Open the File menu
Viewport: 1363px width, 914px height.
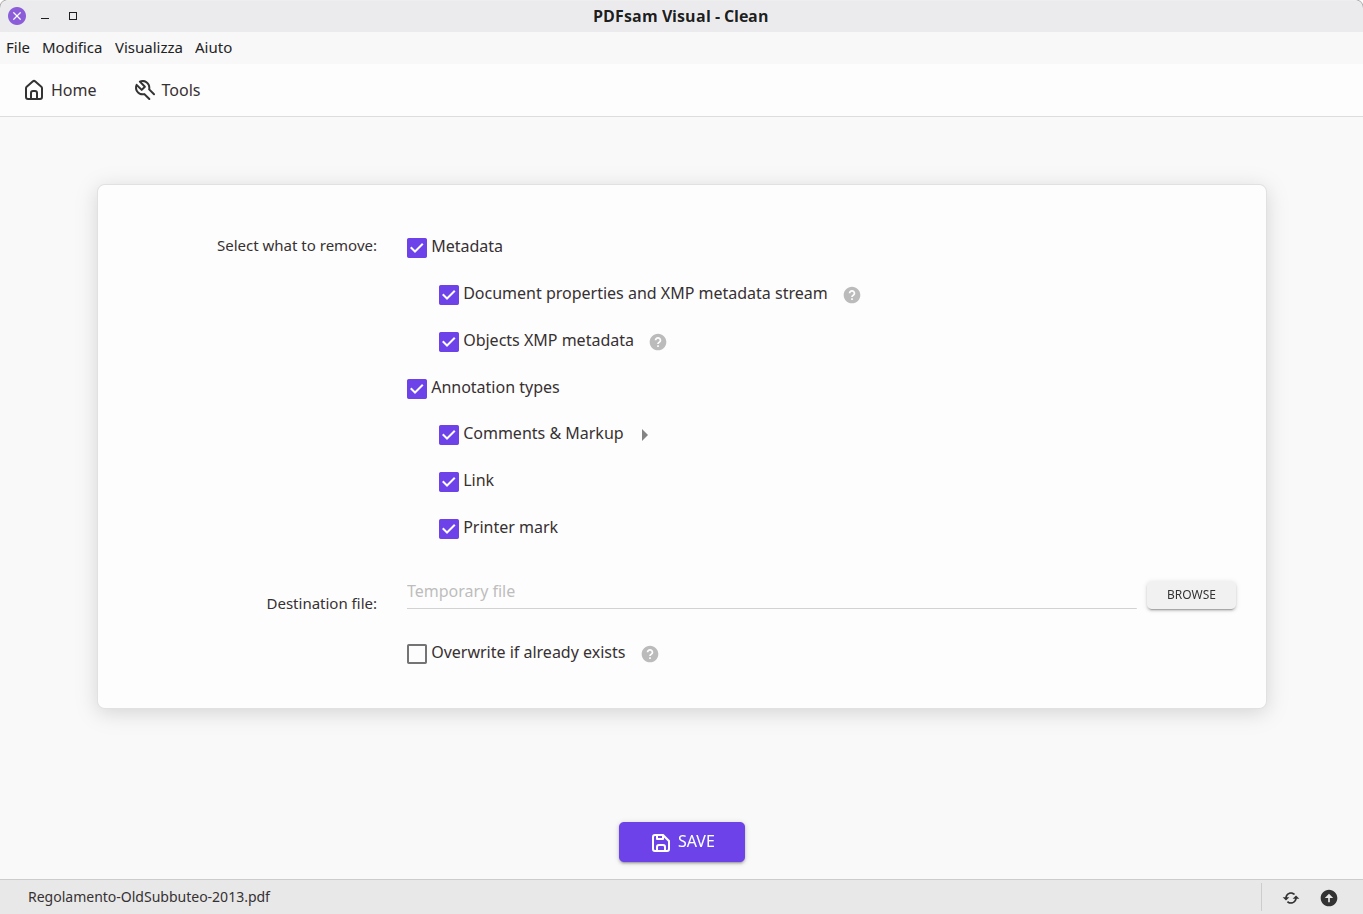[18, 48]
